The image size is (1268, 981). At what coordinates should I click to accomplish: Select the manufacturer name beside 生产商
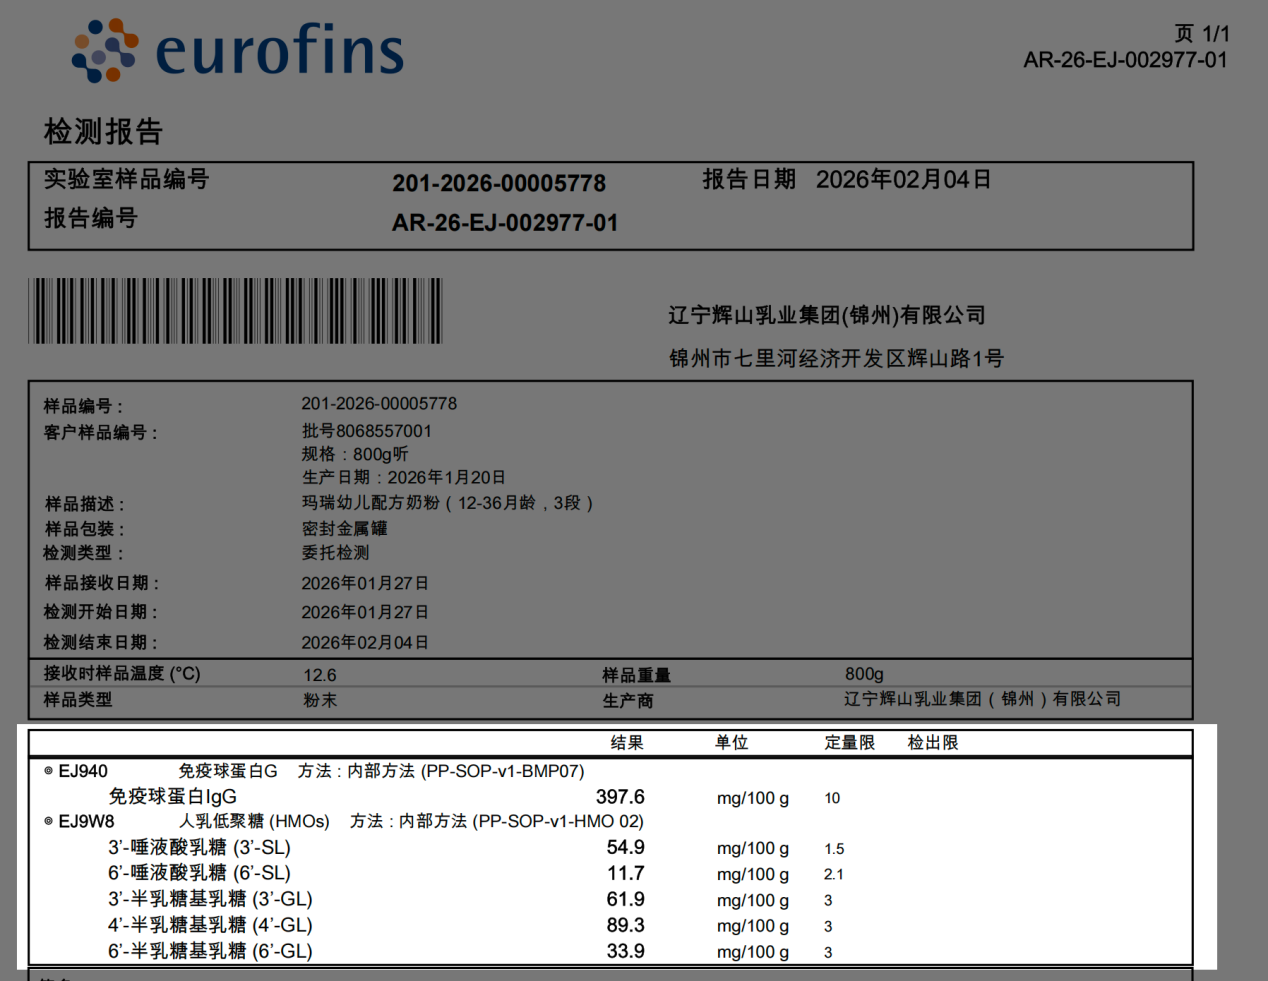click(x=982, y=699)
